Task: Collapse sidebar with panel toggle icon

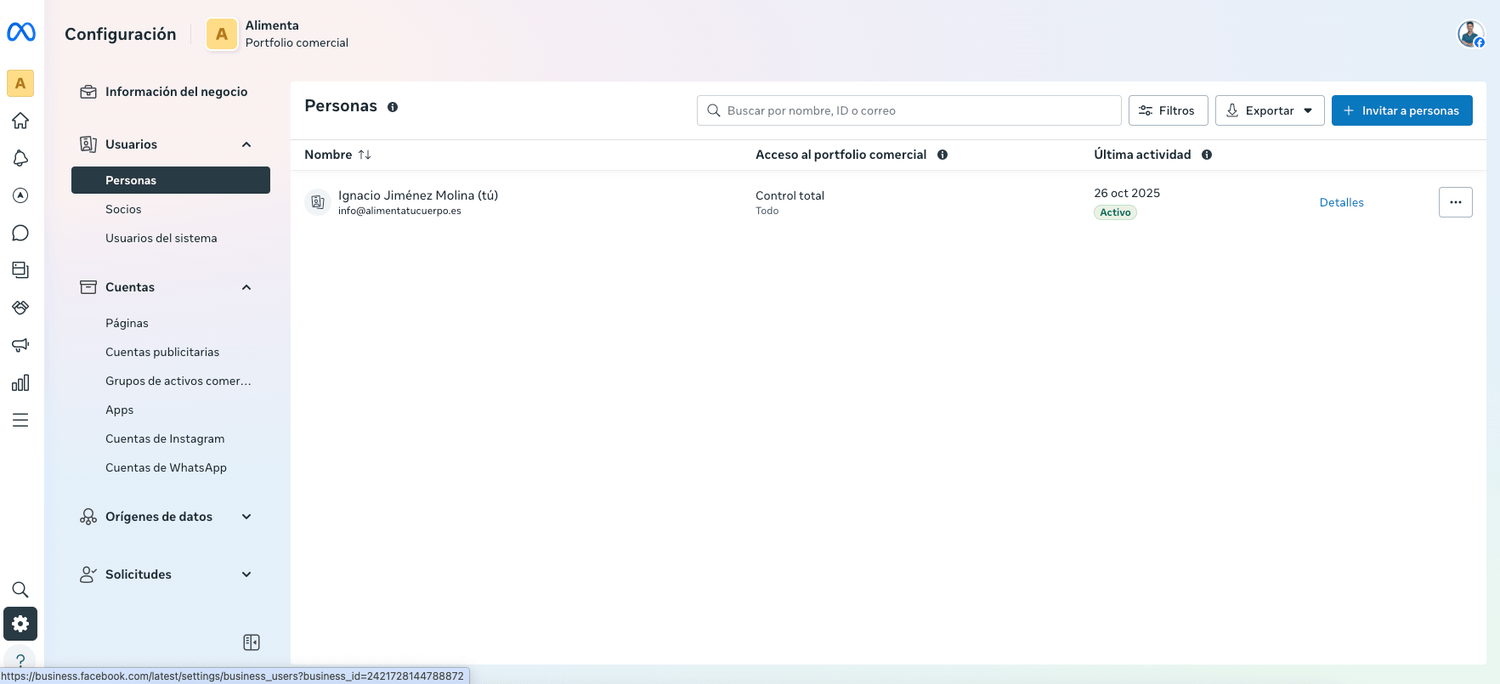Action: pos(252,642)
